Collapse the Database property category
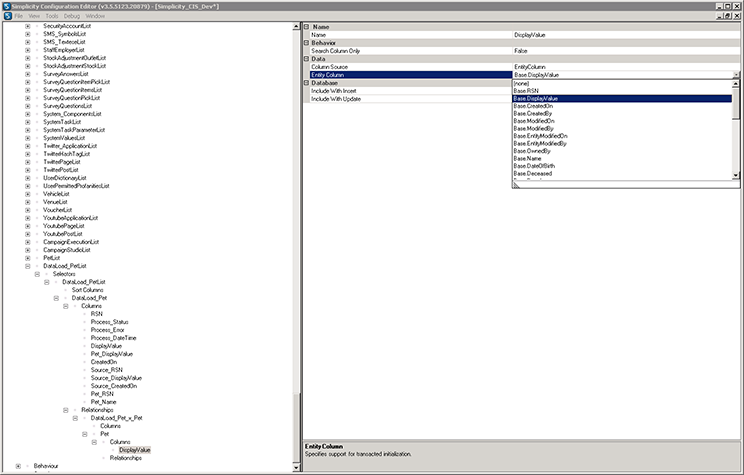Screen dimensions: 744x475 tap(307, 83)
